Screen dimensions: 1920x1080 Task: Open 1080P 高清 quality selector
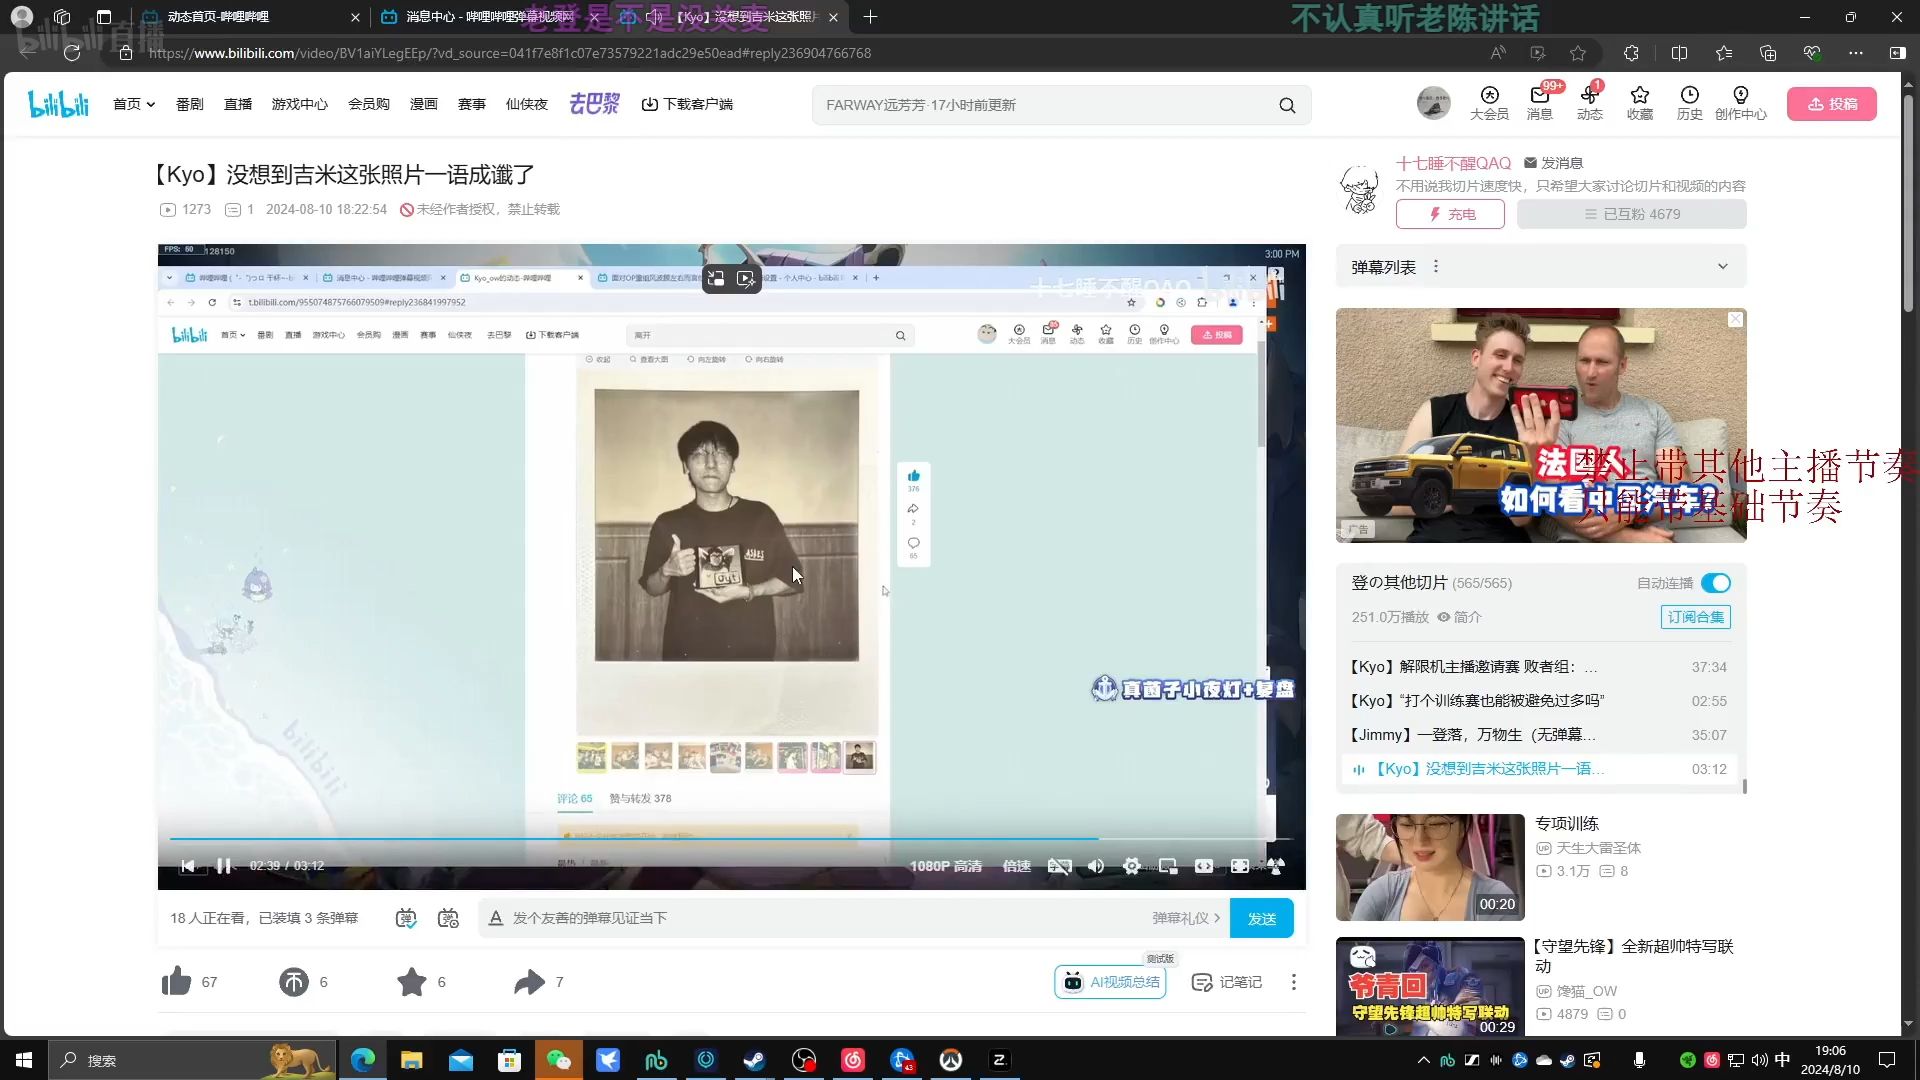point(945,866)
